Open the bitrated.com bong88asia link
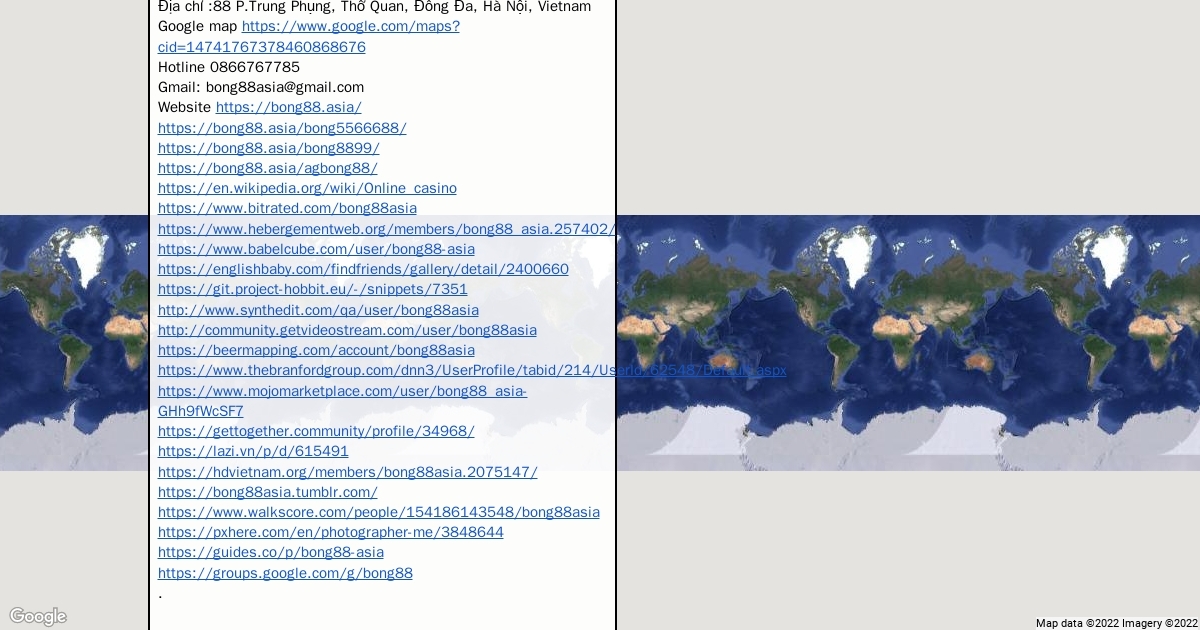 (x=287, y=208)
